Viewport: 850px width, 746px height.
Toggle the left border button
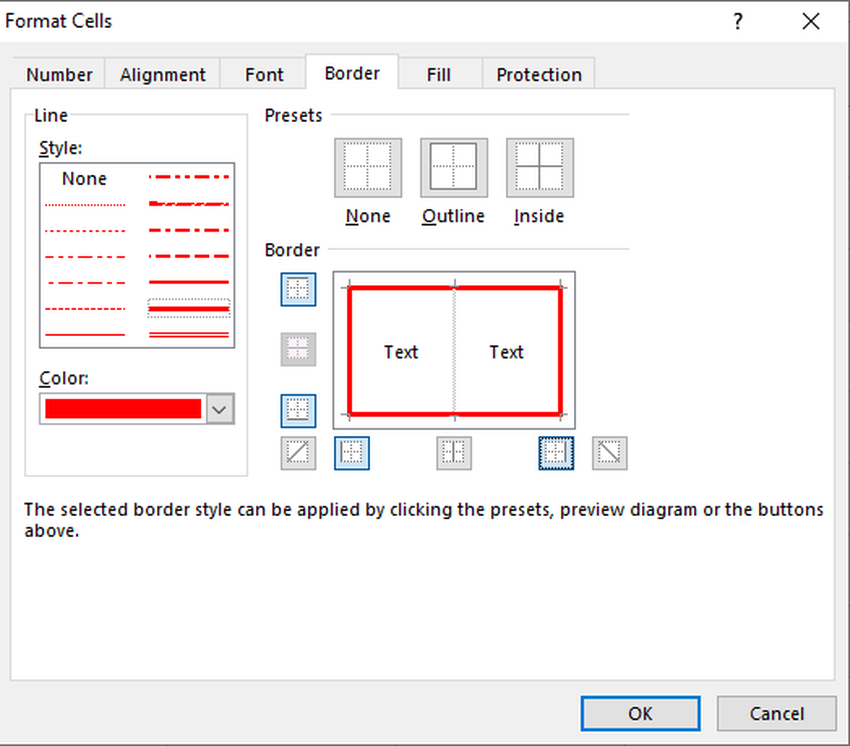tap(351, 453)
